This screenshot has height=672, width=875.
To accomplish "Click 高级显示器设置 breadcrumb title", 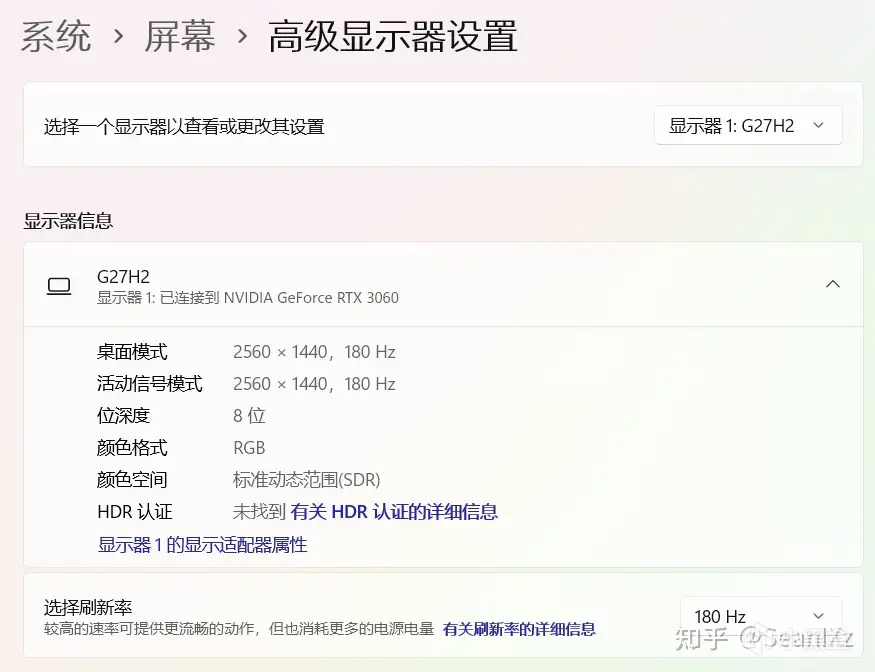I will coord(393,36).
